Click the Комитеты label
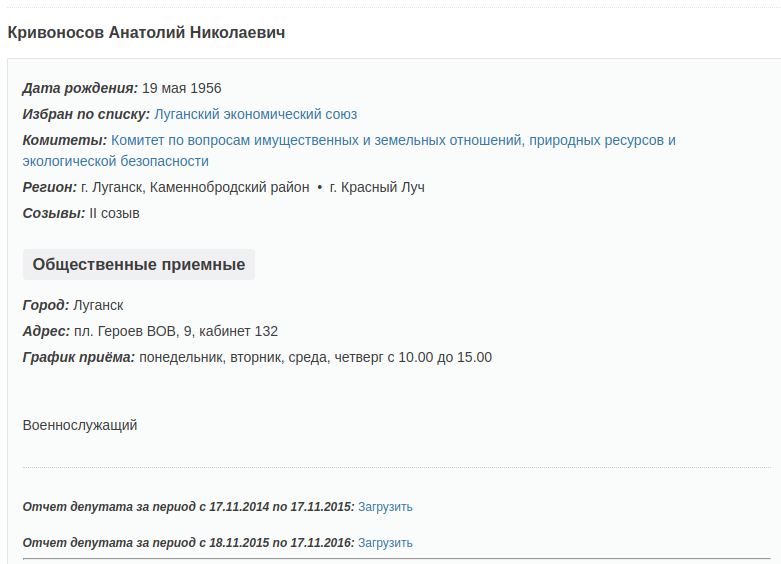The image size is (781, 564). [64, 140]
